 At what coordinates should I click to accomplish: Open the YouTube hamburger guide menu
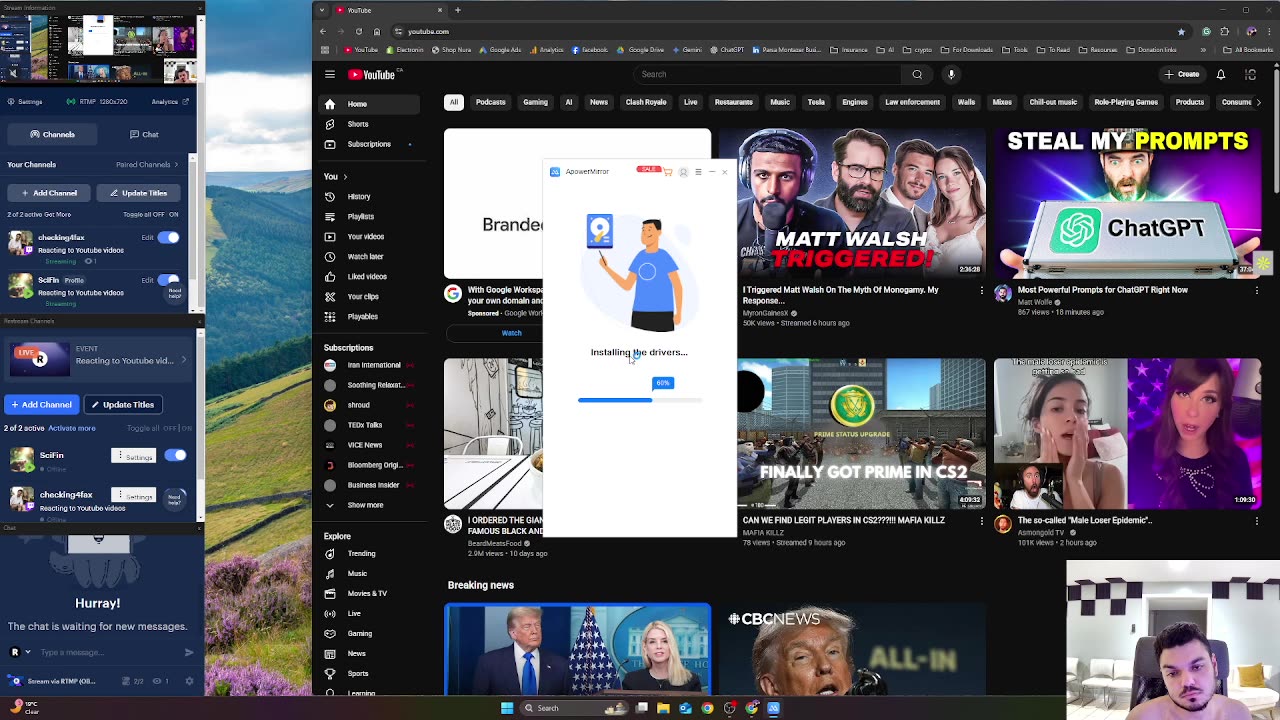(x=329, y=74)
